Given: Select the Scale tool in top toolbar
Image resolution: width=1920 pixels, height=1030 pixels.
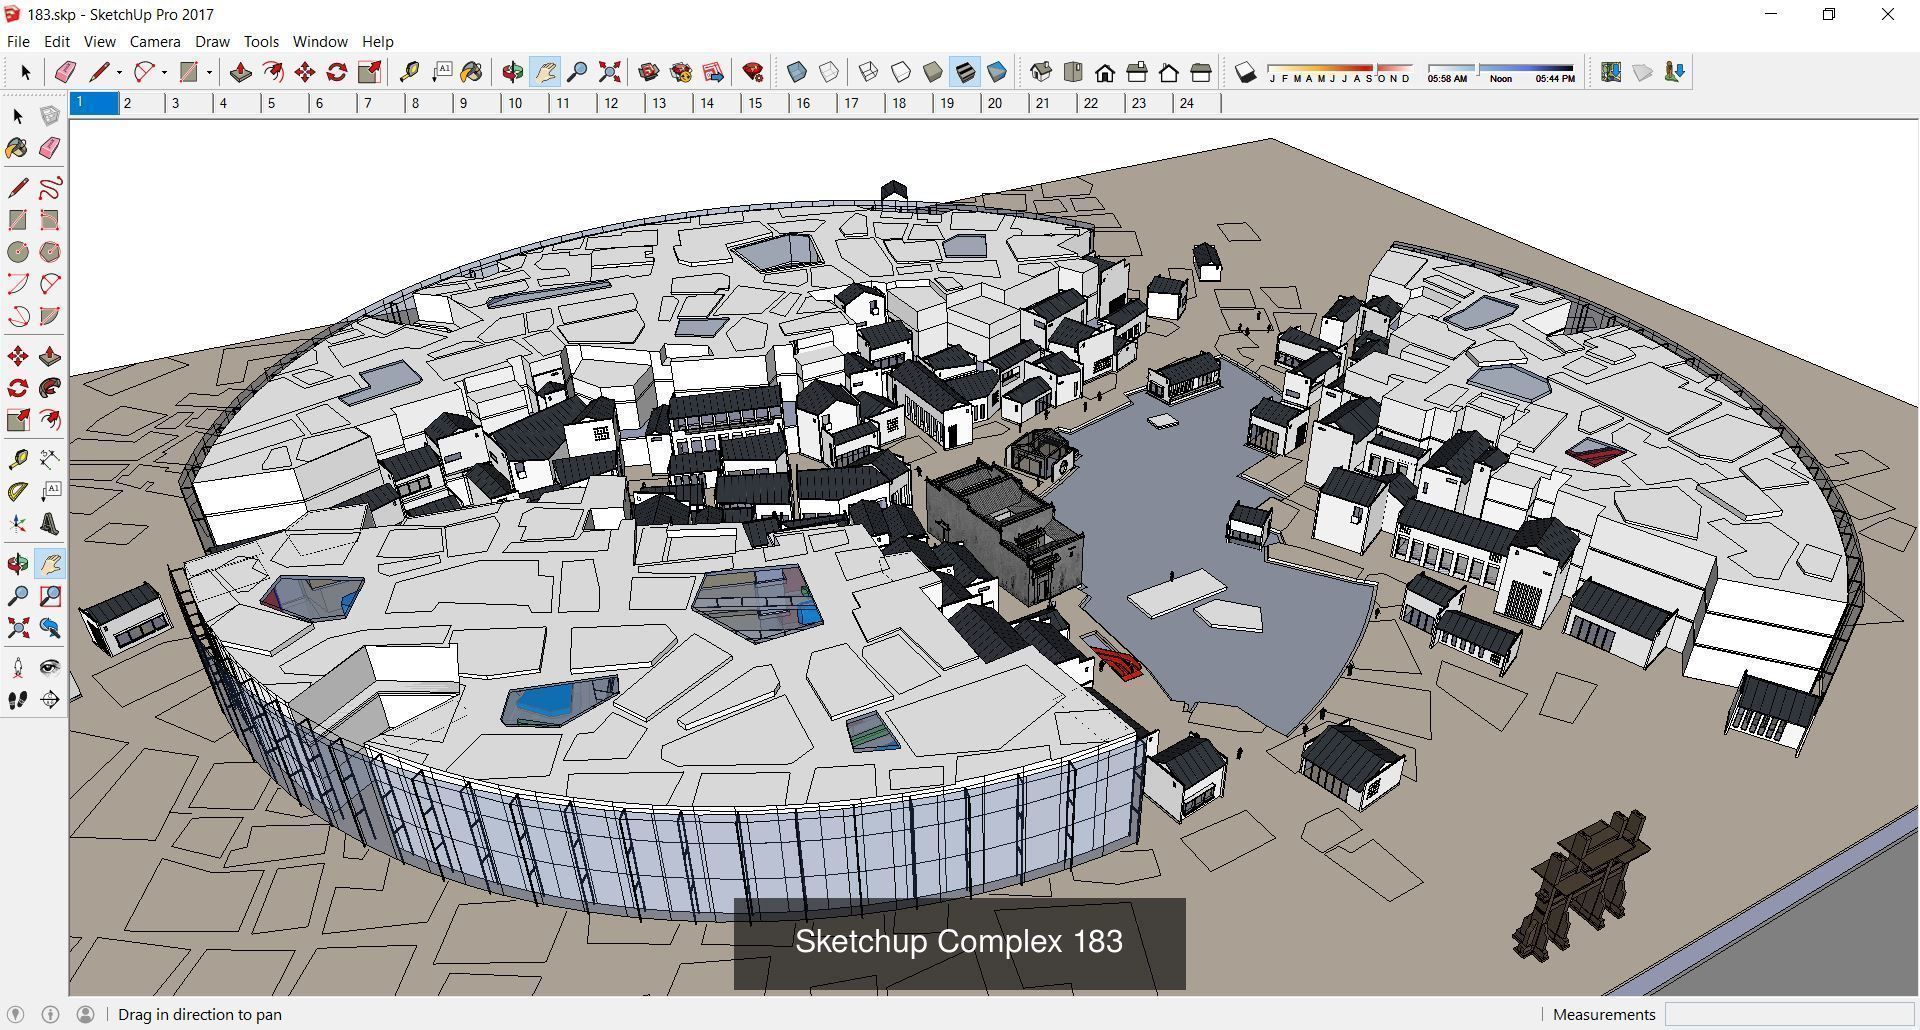Looking at the screenshot, I should pyautogui.click(x=369, y=72).
